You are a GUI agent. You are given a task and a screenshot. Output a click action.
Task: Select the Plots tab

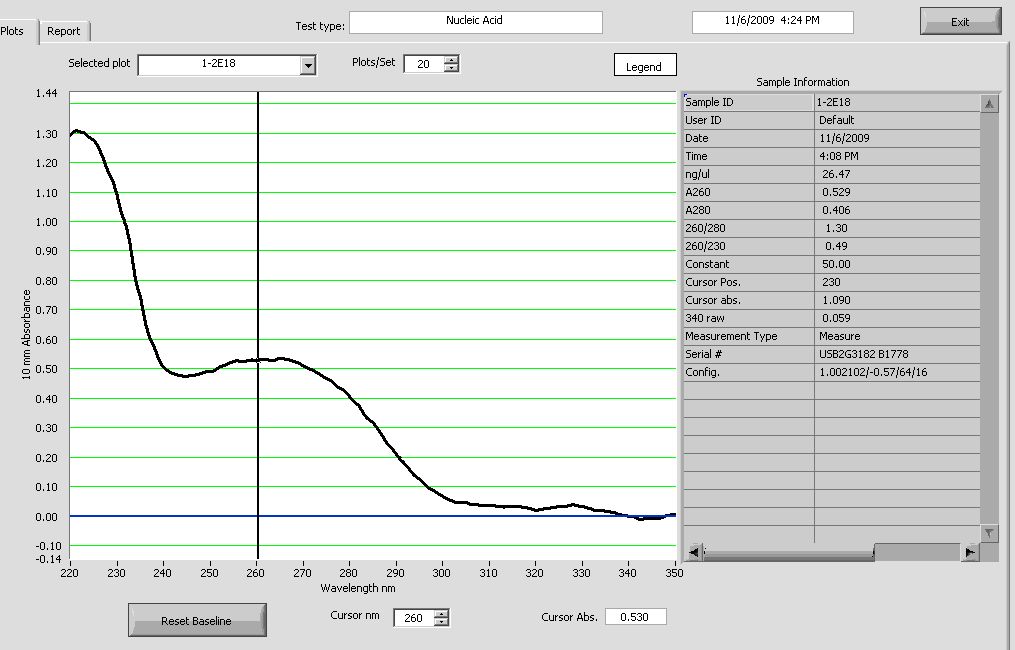[x=12, y=31]
